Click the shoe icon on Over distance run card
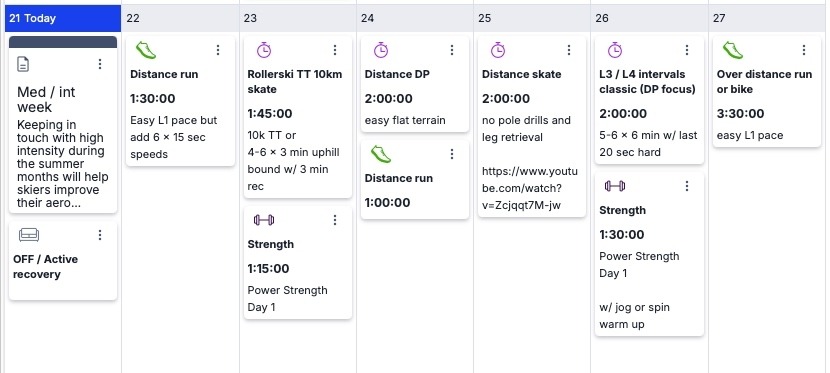This screenshot has width=830, height=373. 733,50
